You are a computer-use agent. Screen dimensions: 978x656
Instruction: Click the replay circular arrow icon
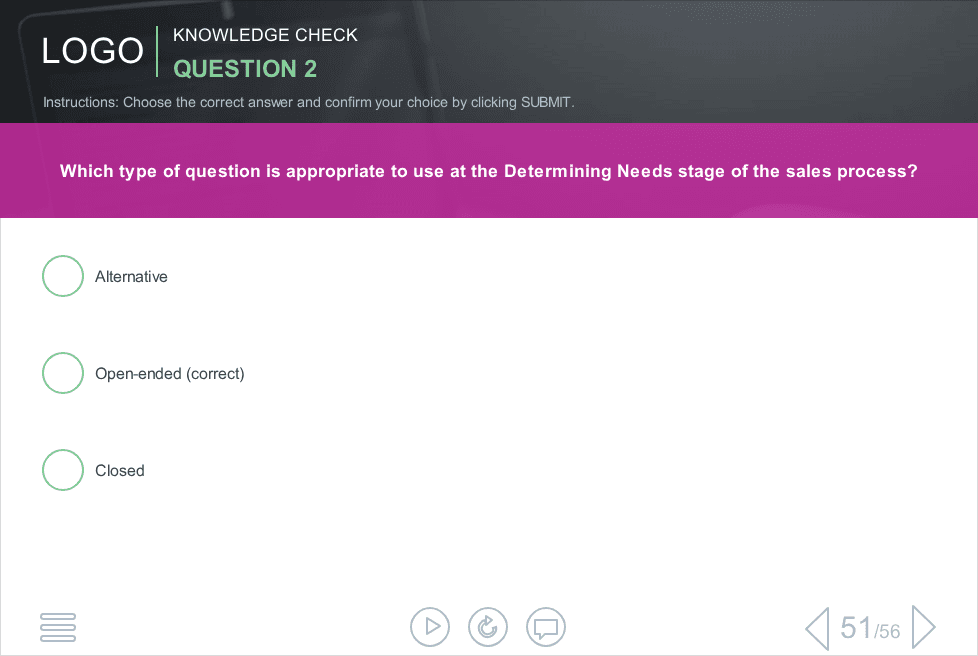pyautogui.click(x=488, y=627)
